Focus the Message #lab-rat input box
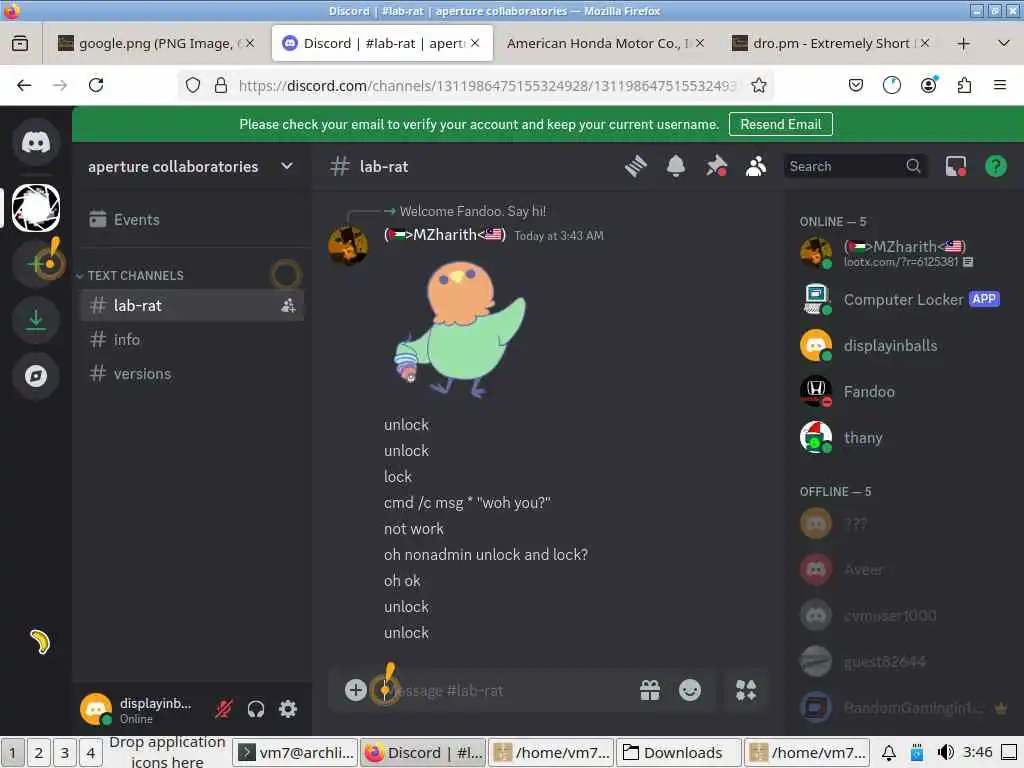The image size is (1024, 768). [509, 690]
